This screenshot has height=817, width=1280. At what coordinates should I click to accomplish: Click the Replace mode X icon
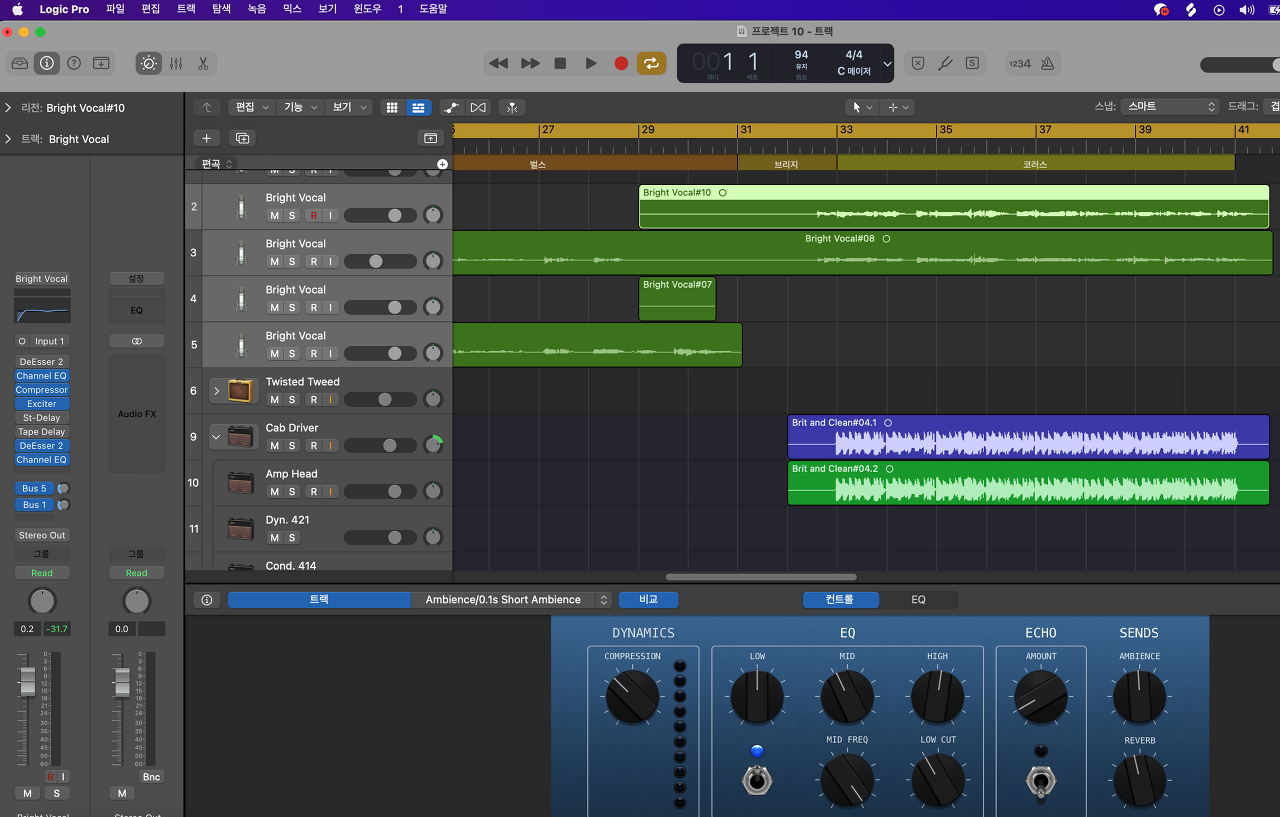[x=917, y=63]
